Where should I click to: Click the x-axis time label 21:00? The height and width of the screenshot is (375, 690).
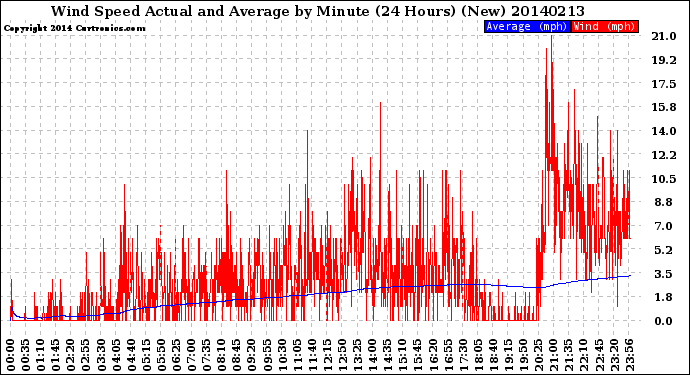click(x=553, y=355)
